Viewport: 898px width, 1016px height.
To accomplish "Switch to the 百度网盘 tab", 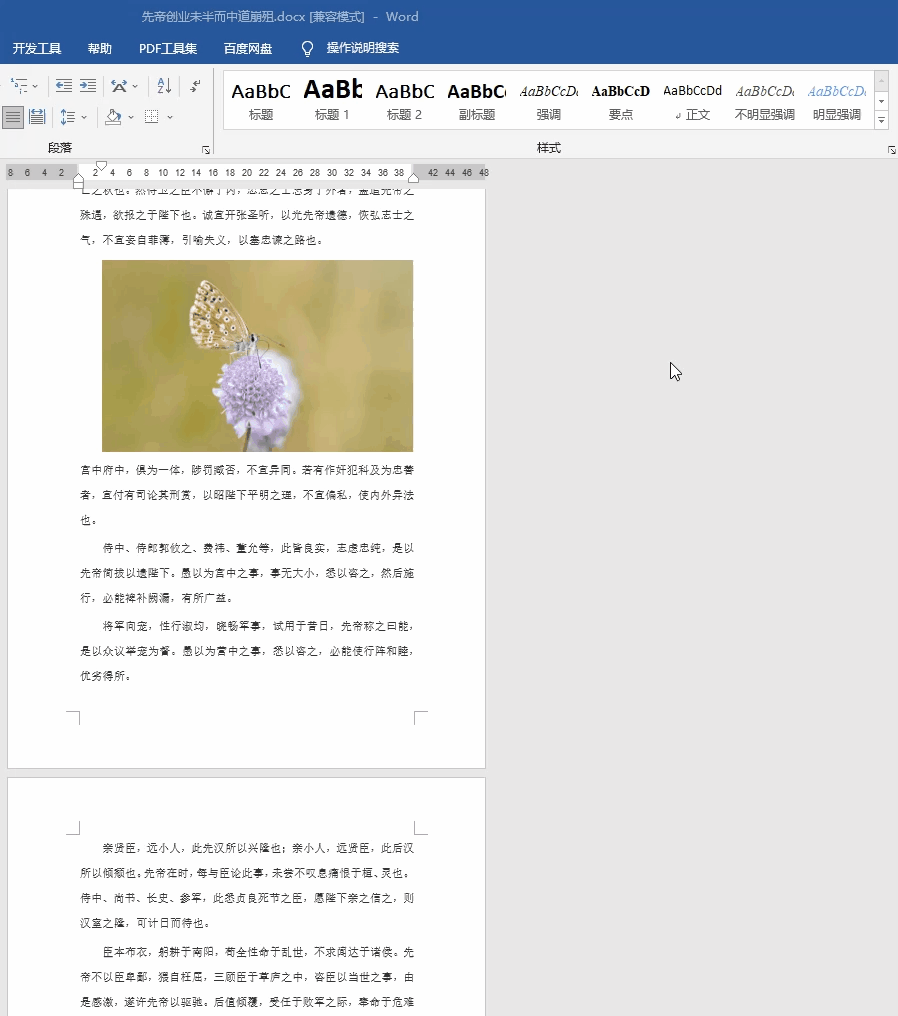I will click(248, 49).
